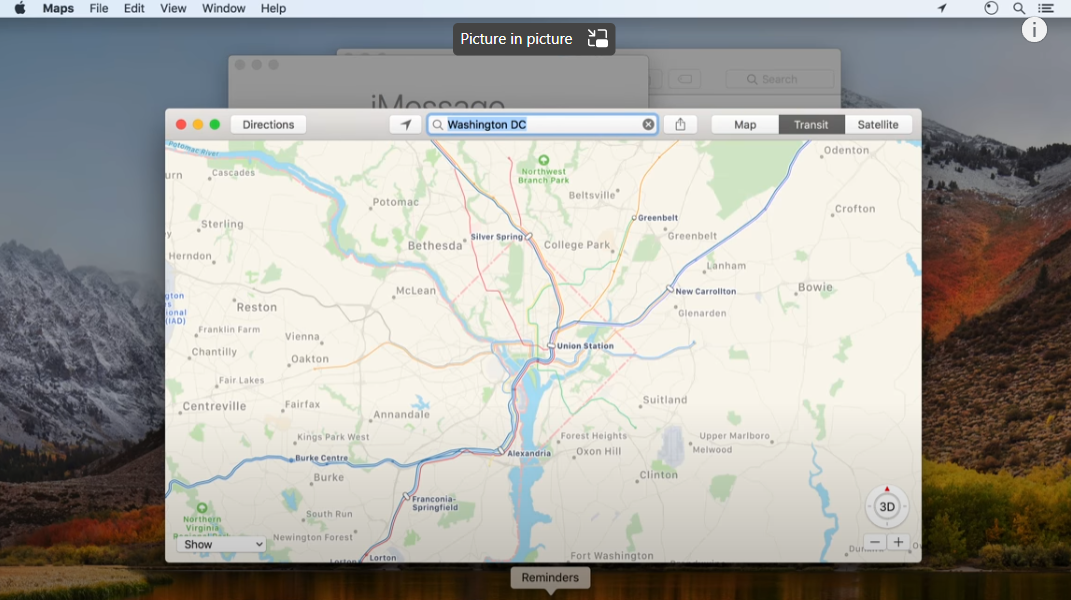Screen dimensions: 1071x600
Task: Click the Crofton map label
Action: [855, 209]
